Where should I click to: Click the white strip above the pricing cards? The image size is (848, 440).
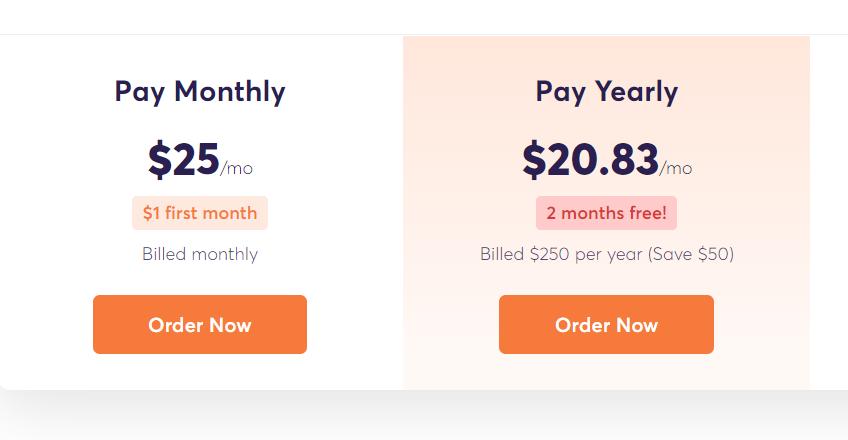[424, 16]
